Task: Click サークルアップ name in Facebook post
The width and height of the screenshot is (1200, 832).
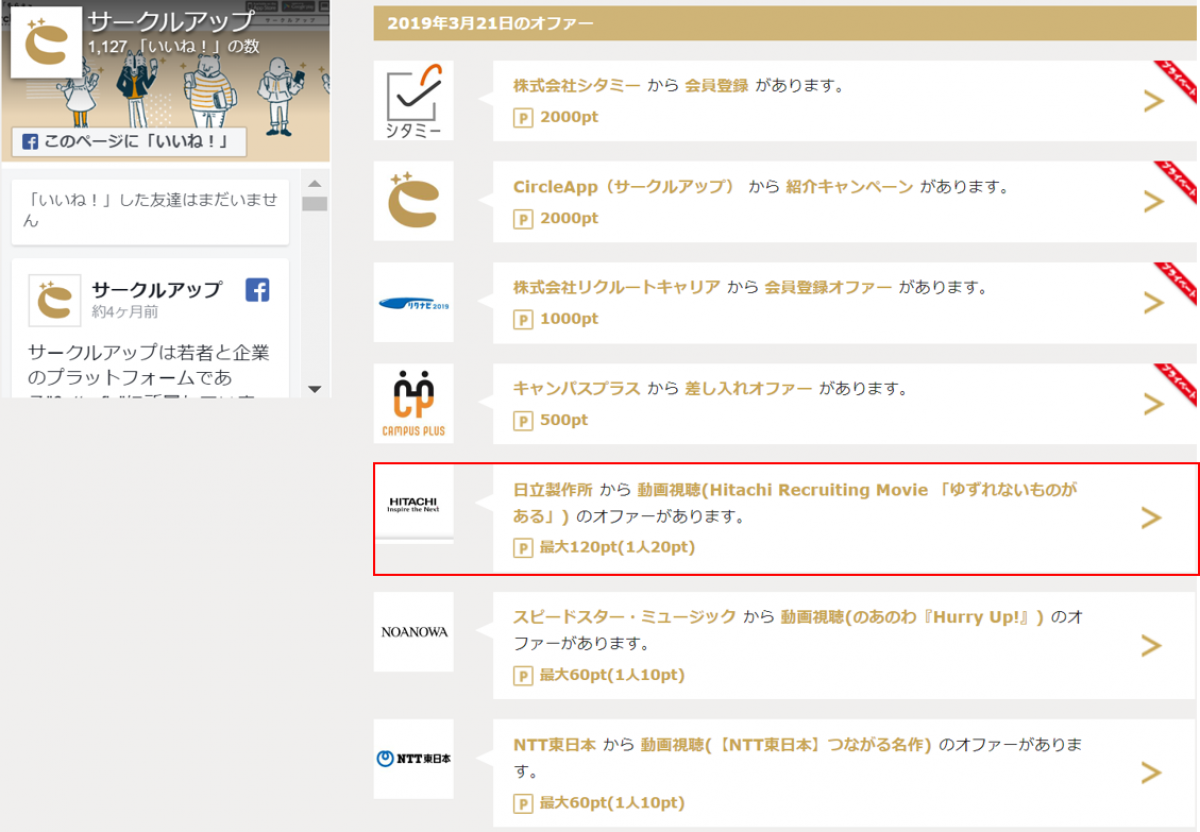Action: pyautogui.click(x=157, y=289)
